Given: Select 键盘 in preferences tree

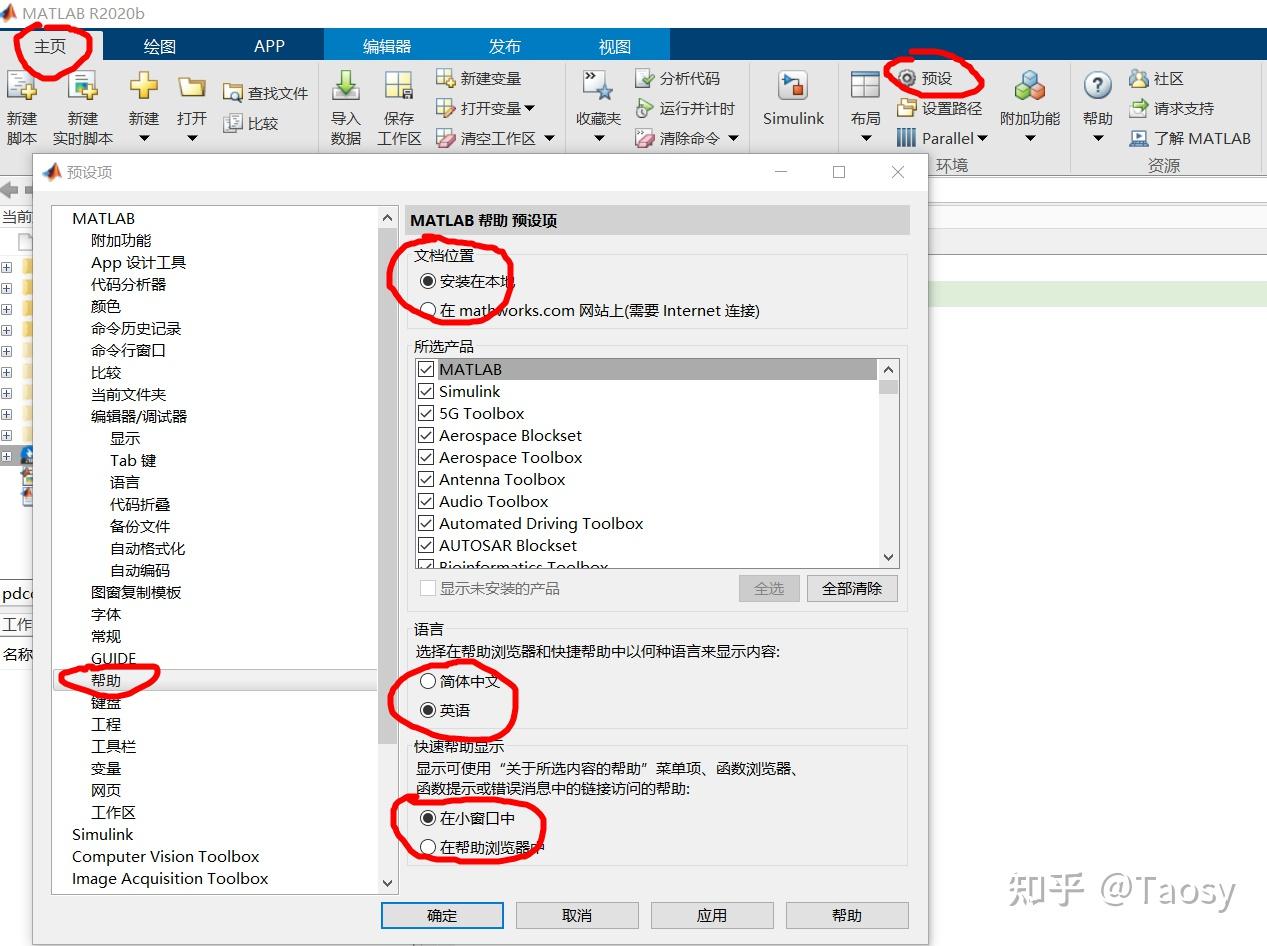Looking at the screenshot, I should click(106, 702).
